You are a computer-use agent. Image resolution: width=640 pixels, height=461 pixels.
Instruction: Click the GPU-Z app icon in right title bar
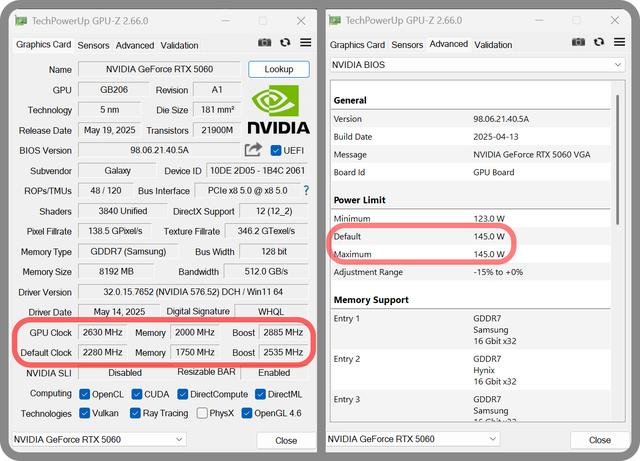point(335,20)
